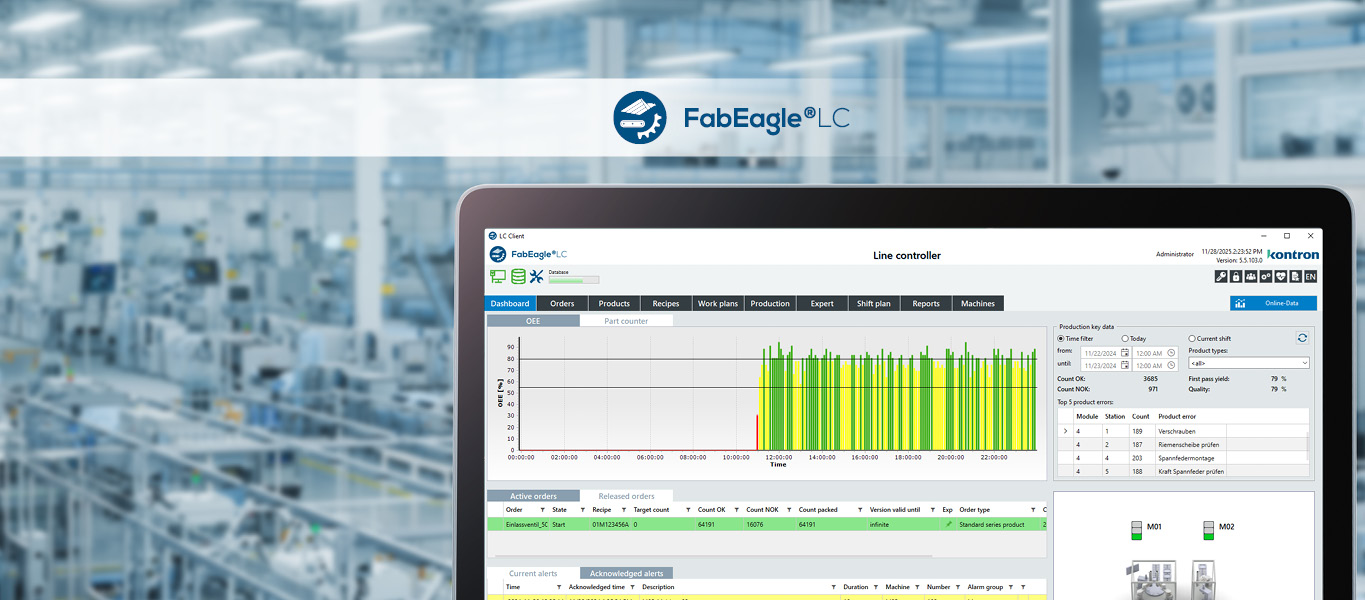
Task: Select the Time filter radio button
Action: pyautogui.click(x=1062, y=339)
